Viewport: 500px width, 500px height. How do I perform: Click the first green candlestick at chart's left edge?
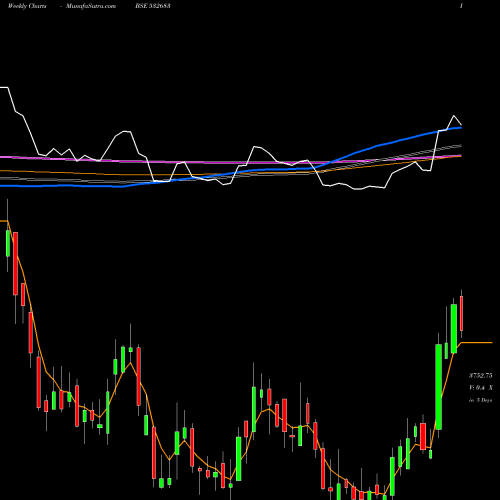tap(8, 243)
